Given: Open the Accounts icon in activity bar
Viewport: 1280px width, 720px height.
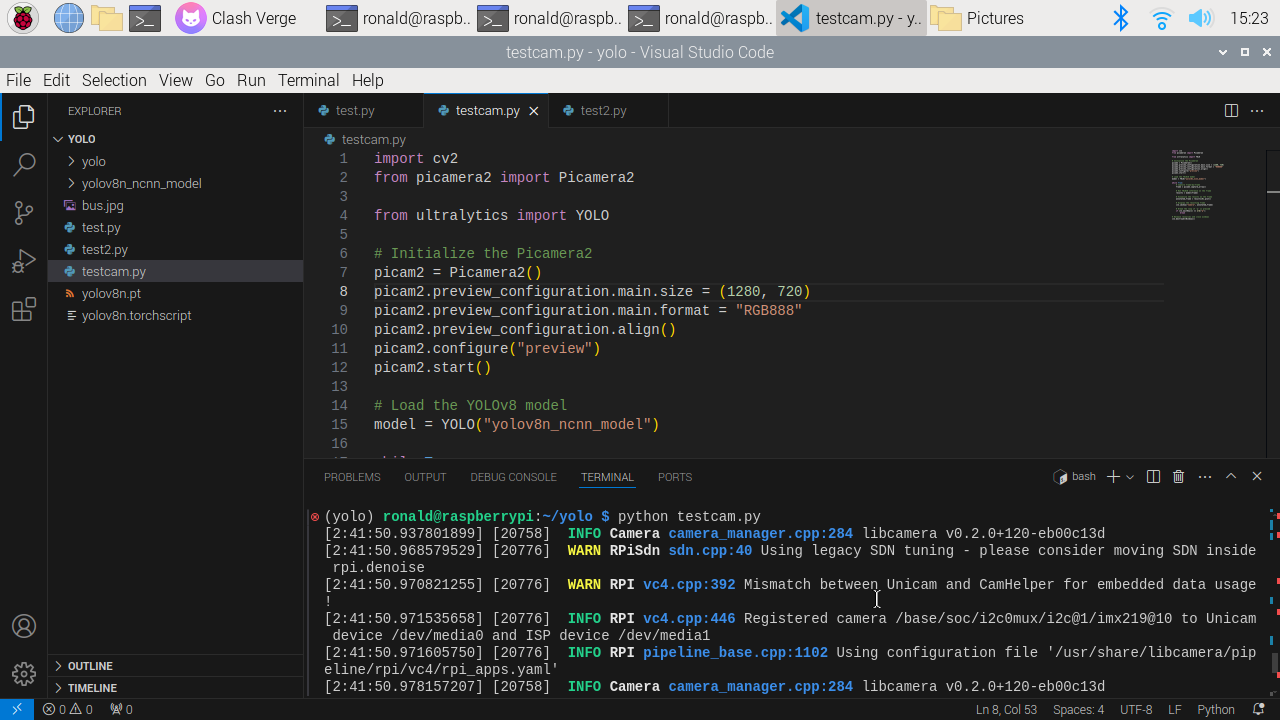Looking at the screenshot, I should click(24, 626).
